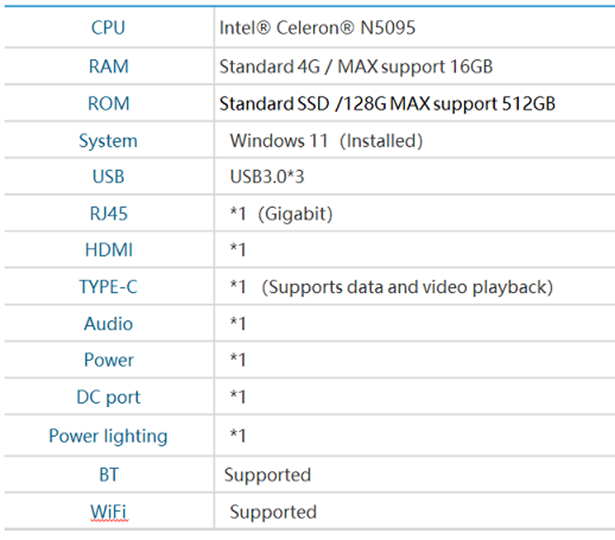Select the Intel Celeron N5095 text
Viewport: 615px width, 540px height.
[x=317, y=28]
